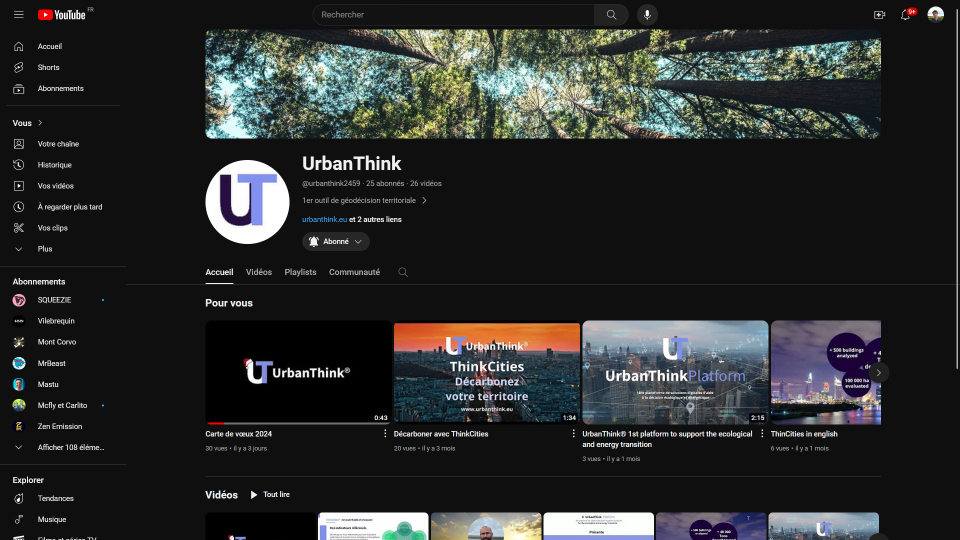The width and height of the screenshot is (960, 540).
Task: Open the hamburger guide menu
Action: point(18,15)
